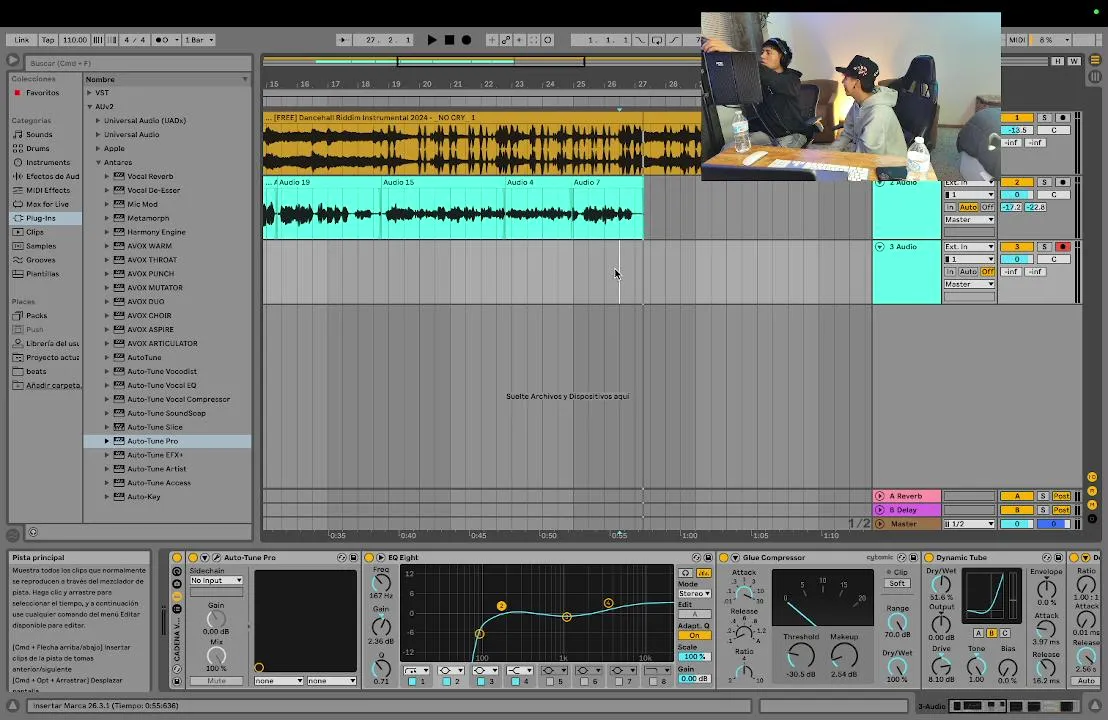The height and width of the screenshot is (720, 1108).
Task: Open EQ Eight Mode Stereo dropdown
Action: pos(694,594)
